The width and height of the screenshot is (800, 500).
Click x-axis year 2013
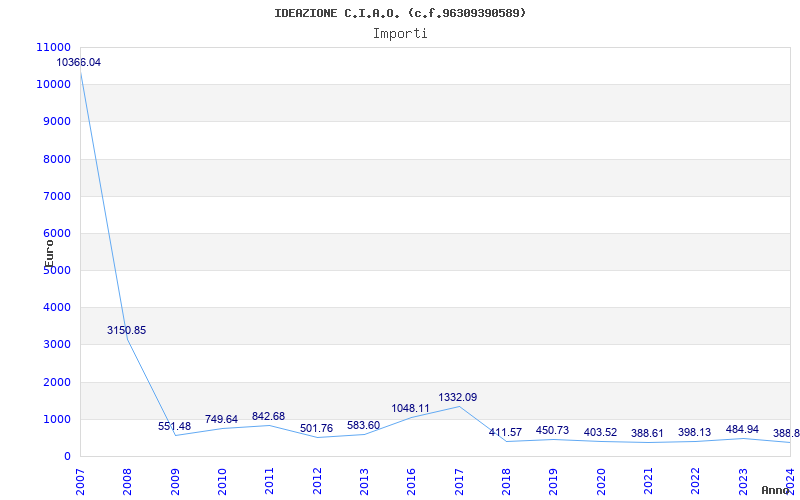(x=364, y=481)
